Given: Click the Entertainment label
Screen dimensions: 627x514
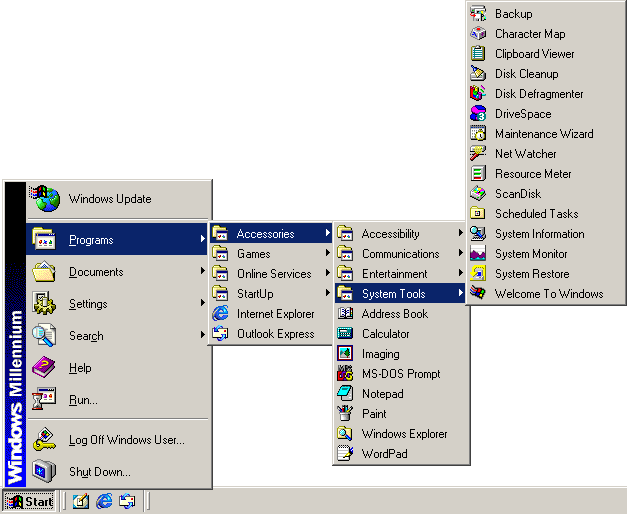Looking at the screenshot, I should pyautogui.click(x=394, y=274).
